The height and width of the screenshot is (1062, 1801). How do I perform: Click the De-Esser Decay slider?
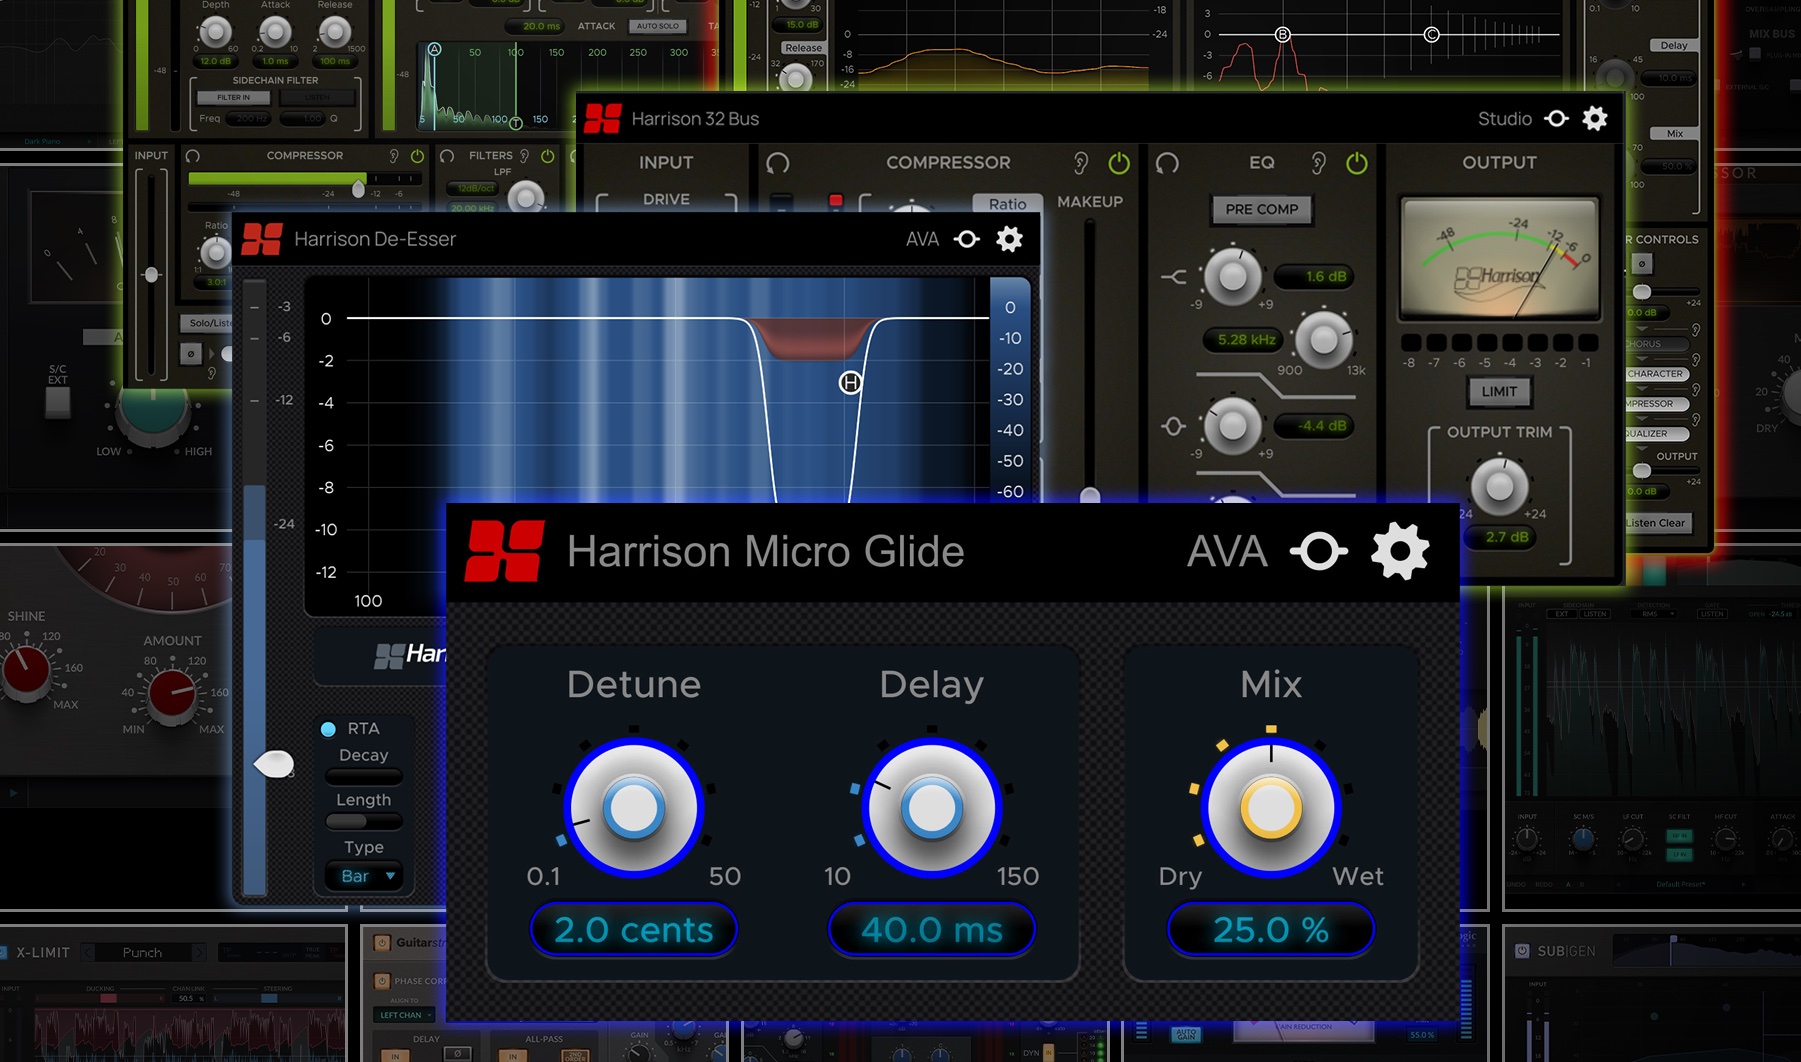pyautogui.click(x=364, y=776)
